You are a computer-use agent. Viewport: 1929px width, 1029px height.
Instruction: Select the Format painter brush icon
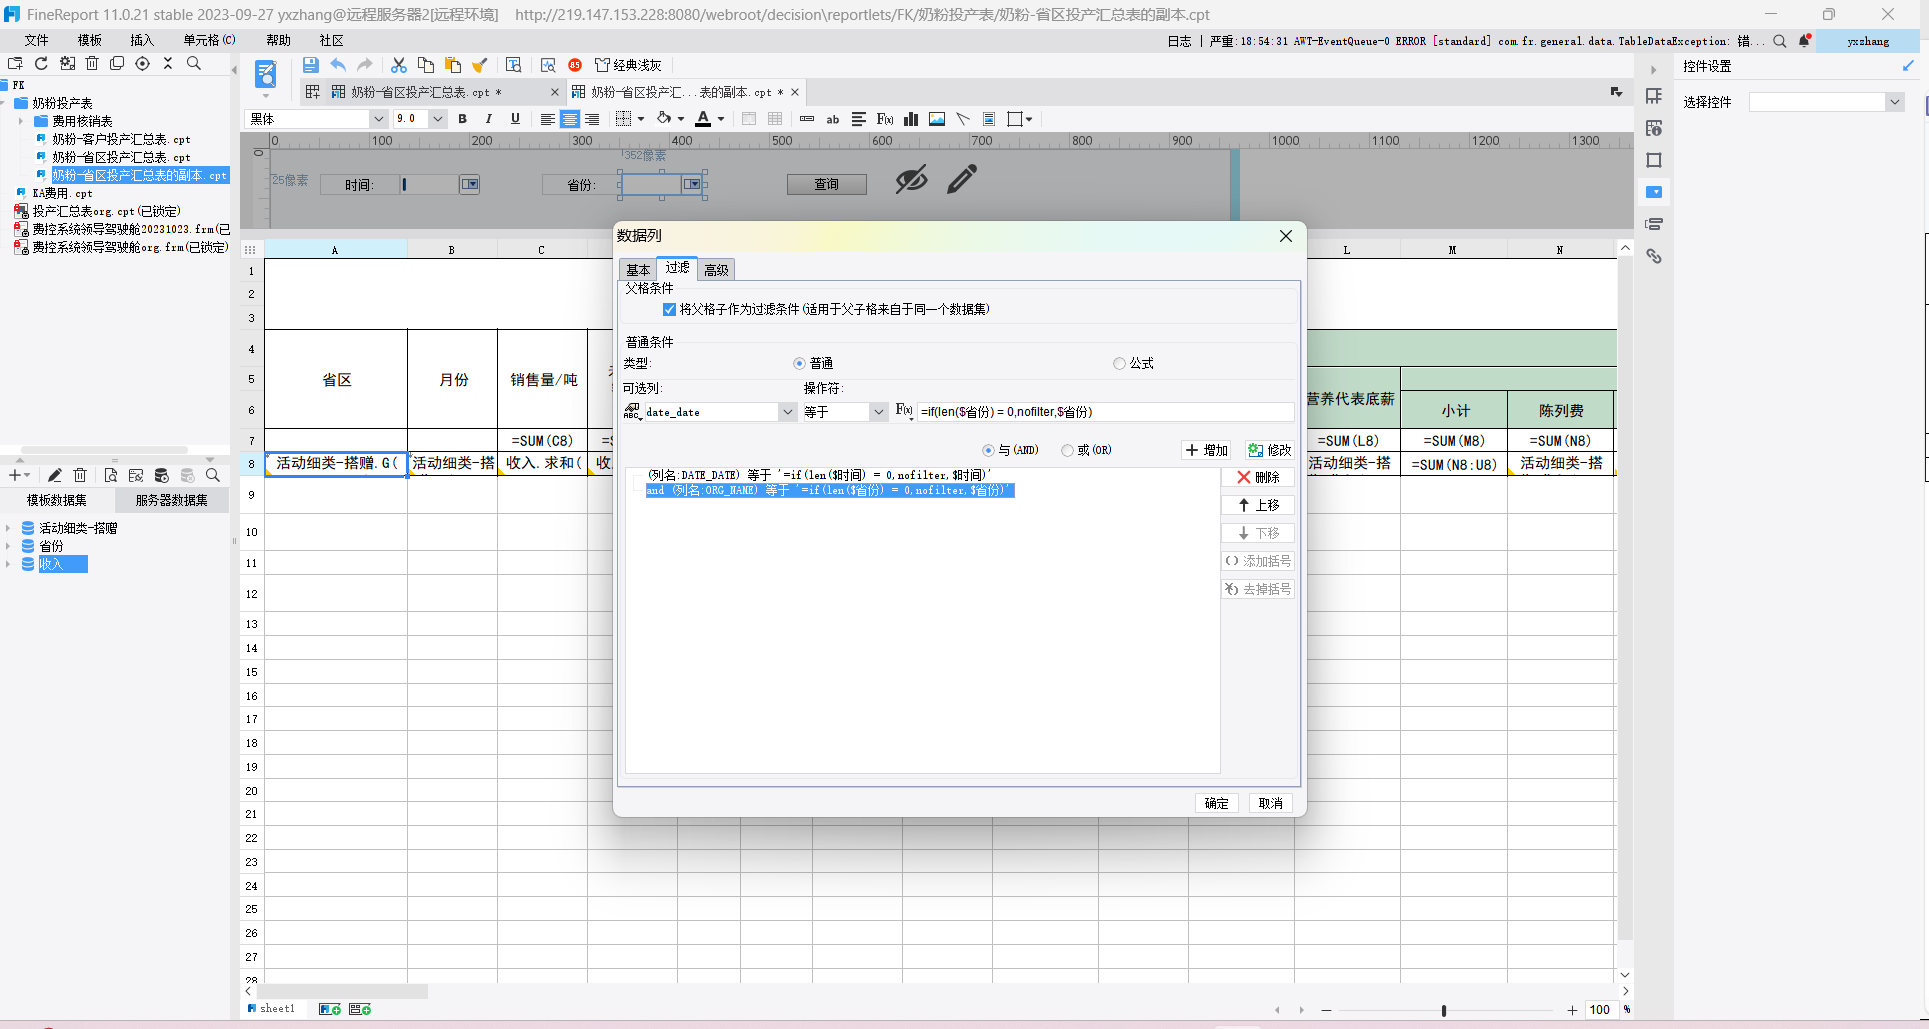(480, 65)
